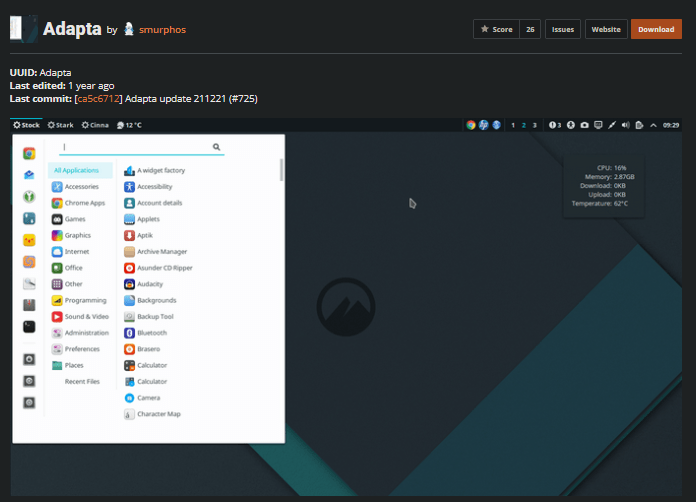Click the orange spiral favorite icon

coord(29,262)
